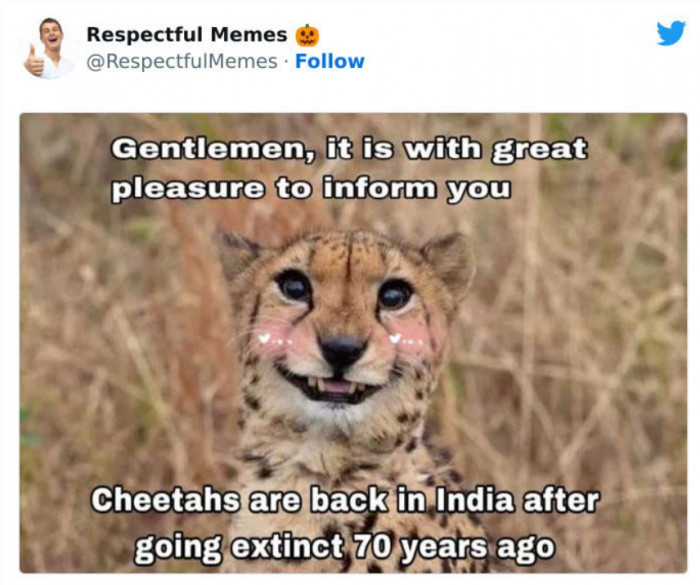The height and width of the screenshot is (585, 700).
Task: Click the pumpkin emoji beside the name
Action: pyautogui.click(x=307, y=35)
